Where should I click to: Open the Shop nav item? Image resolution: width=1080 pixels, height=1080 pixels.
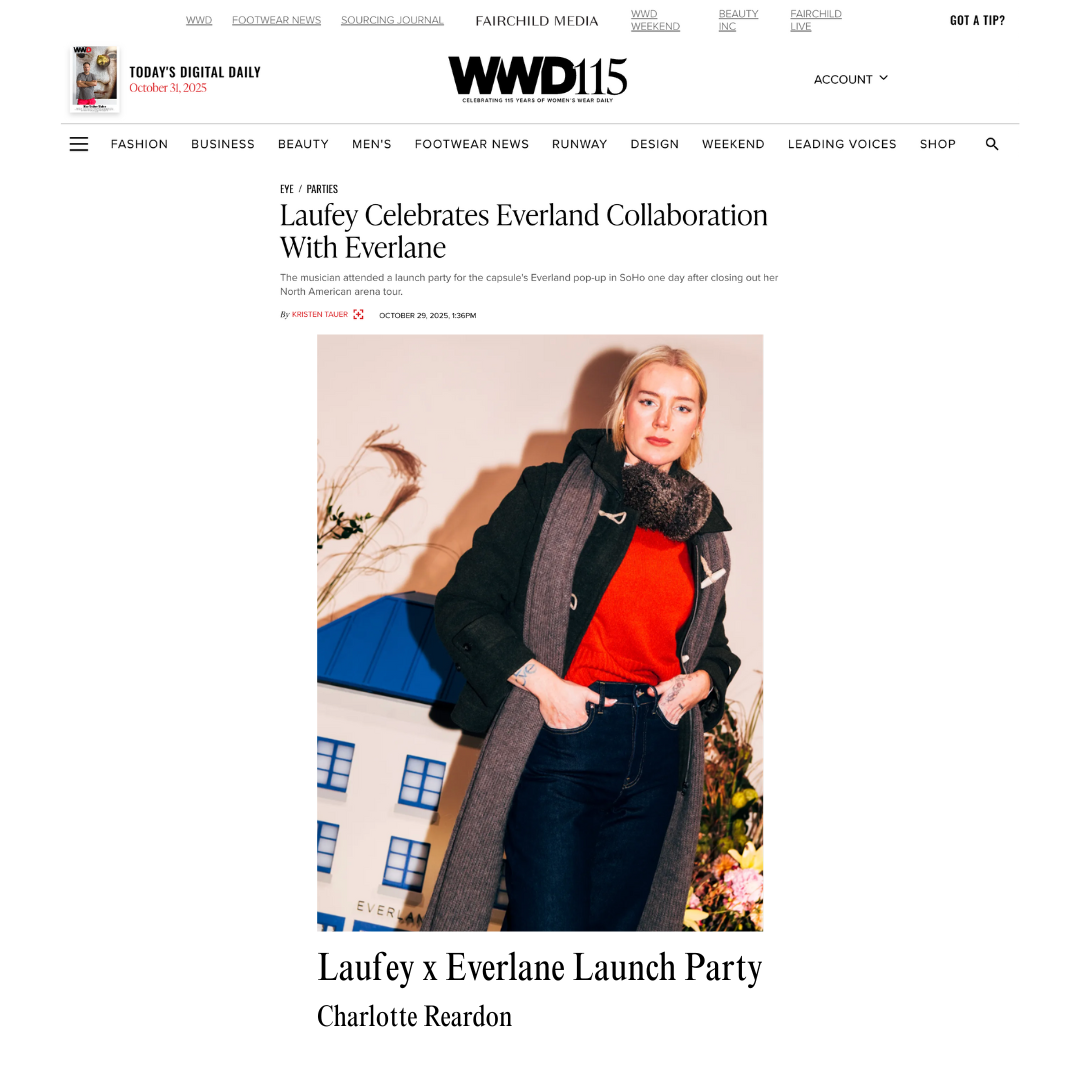tap(937, 144)
